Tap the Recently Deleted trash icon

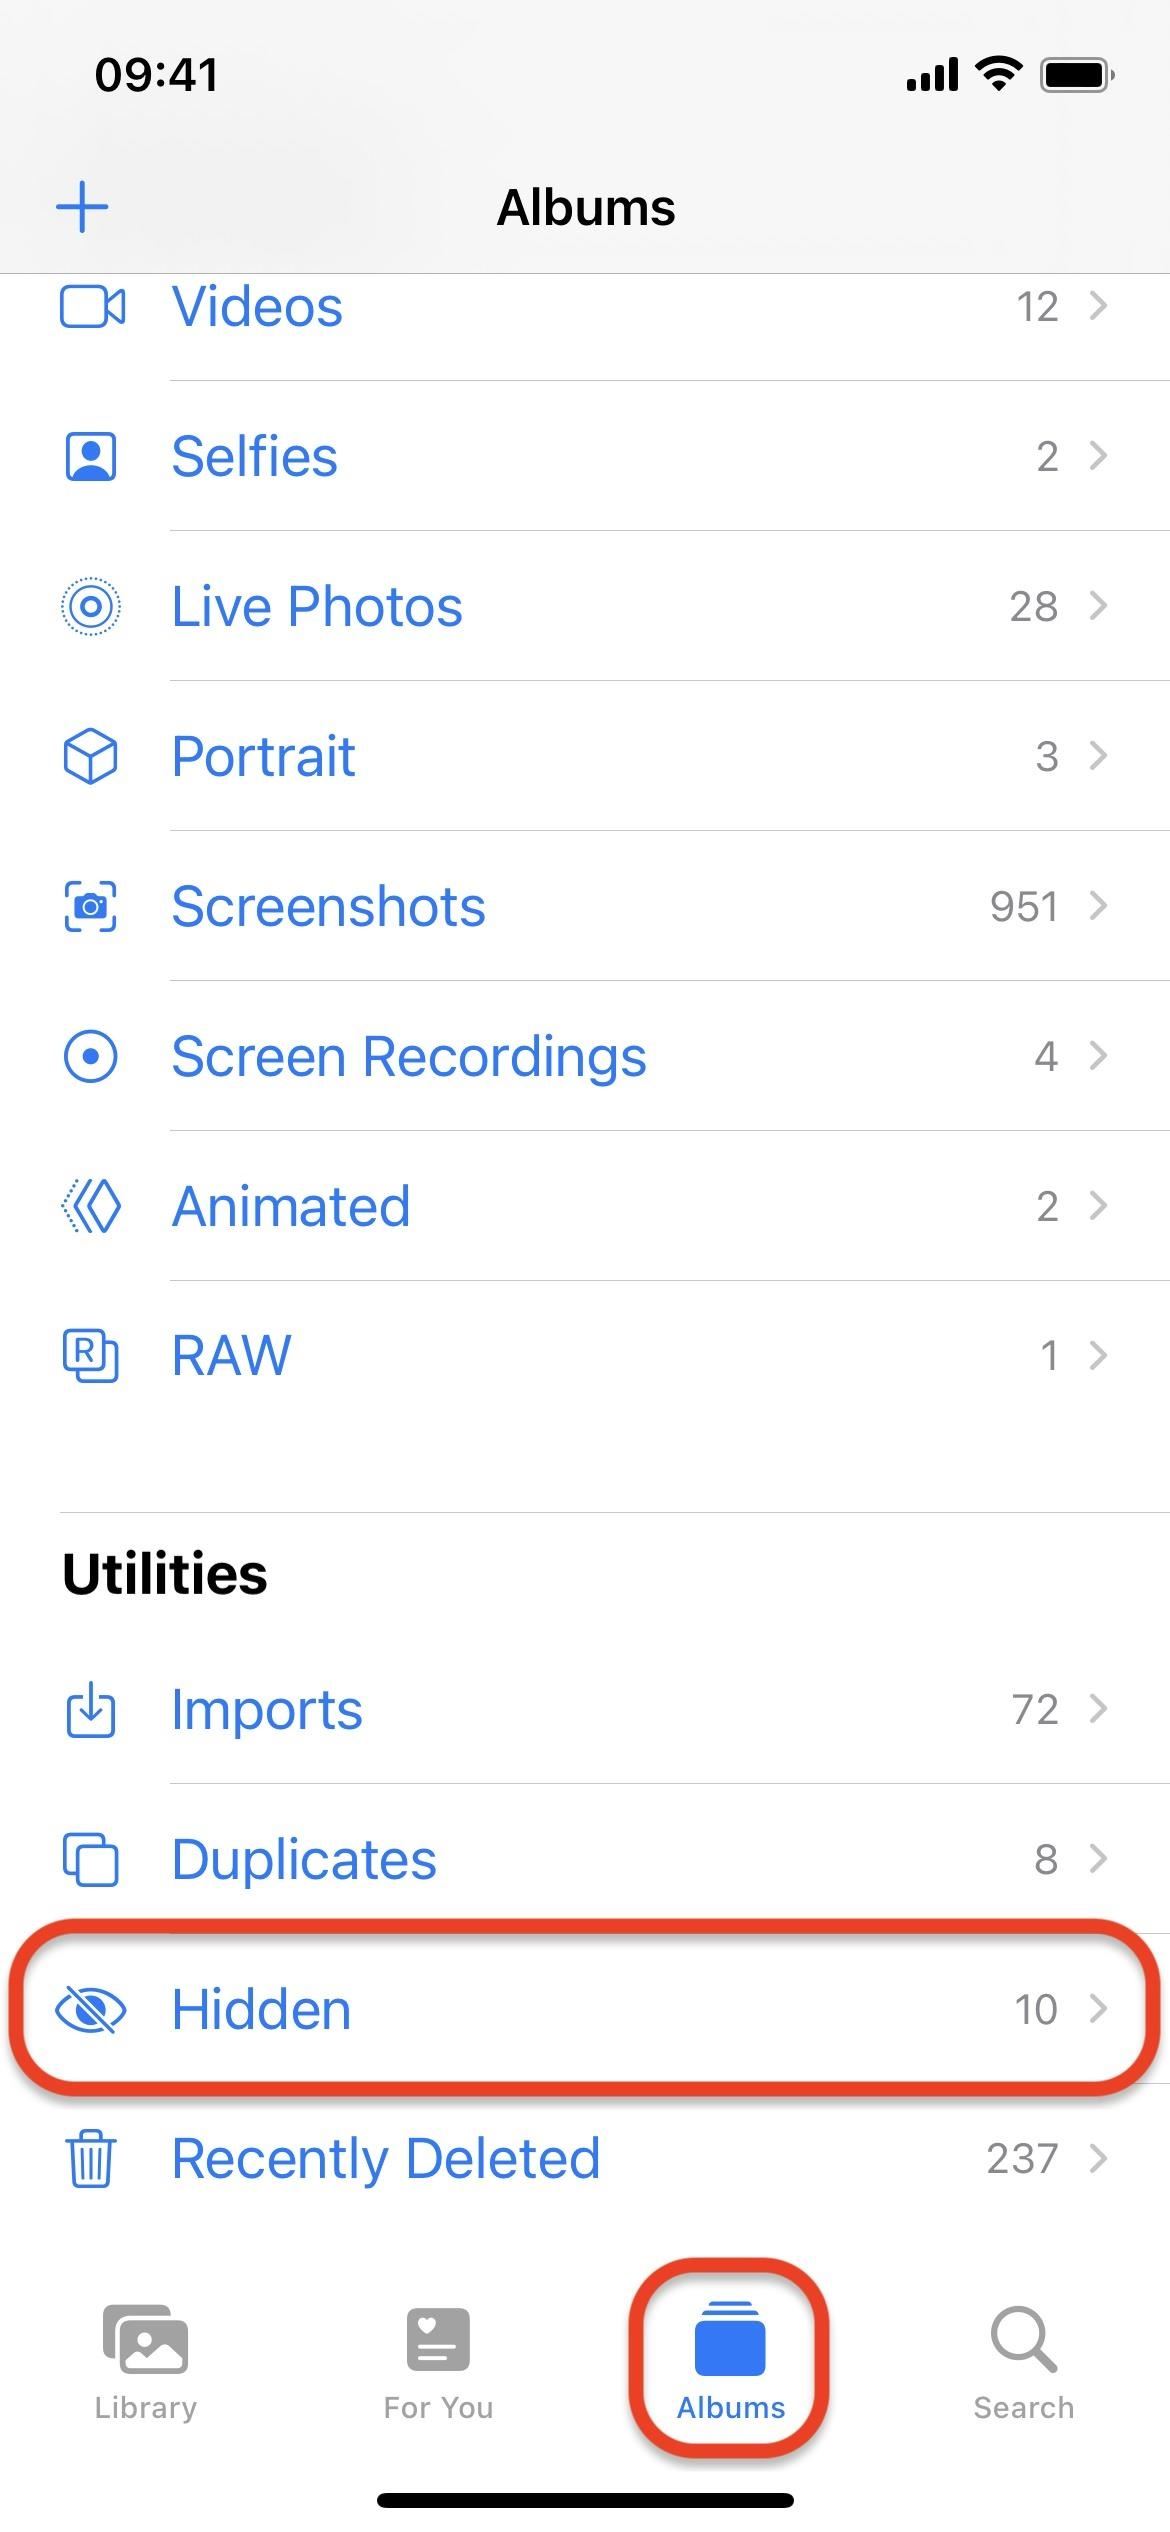coord(91,2158)
